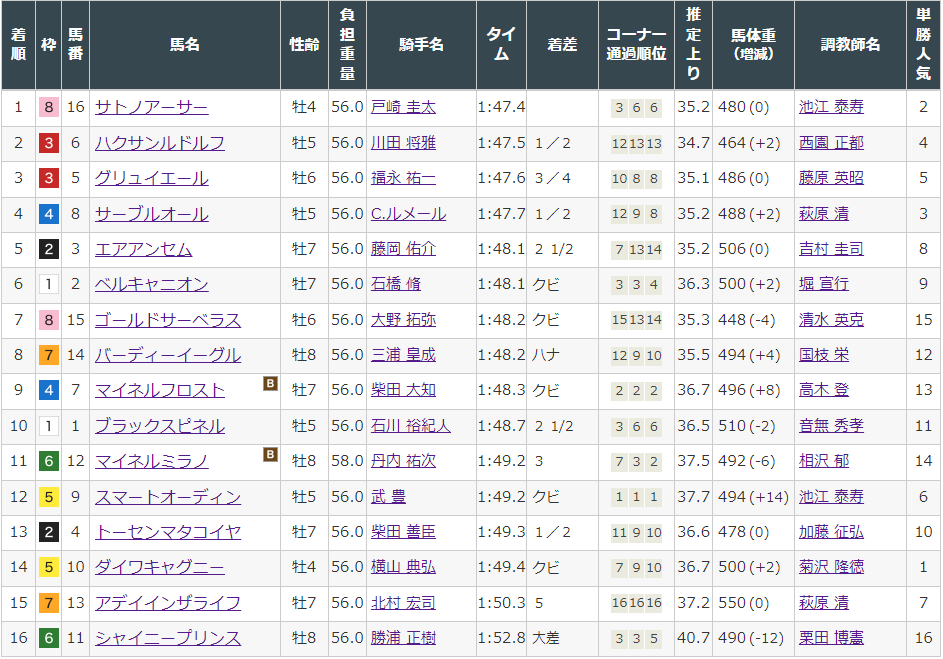Viewport: 943px width, 659px height.
Task: Click the 騎手名 column header
Action: click(x=421, y=44)
